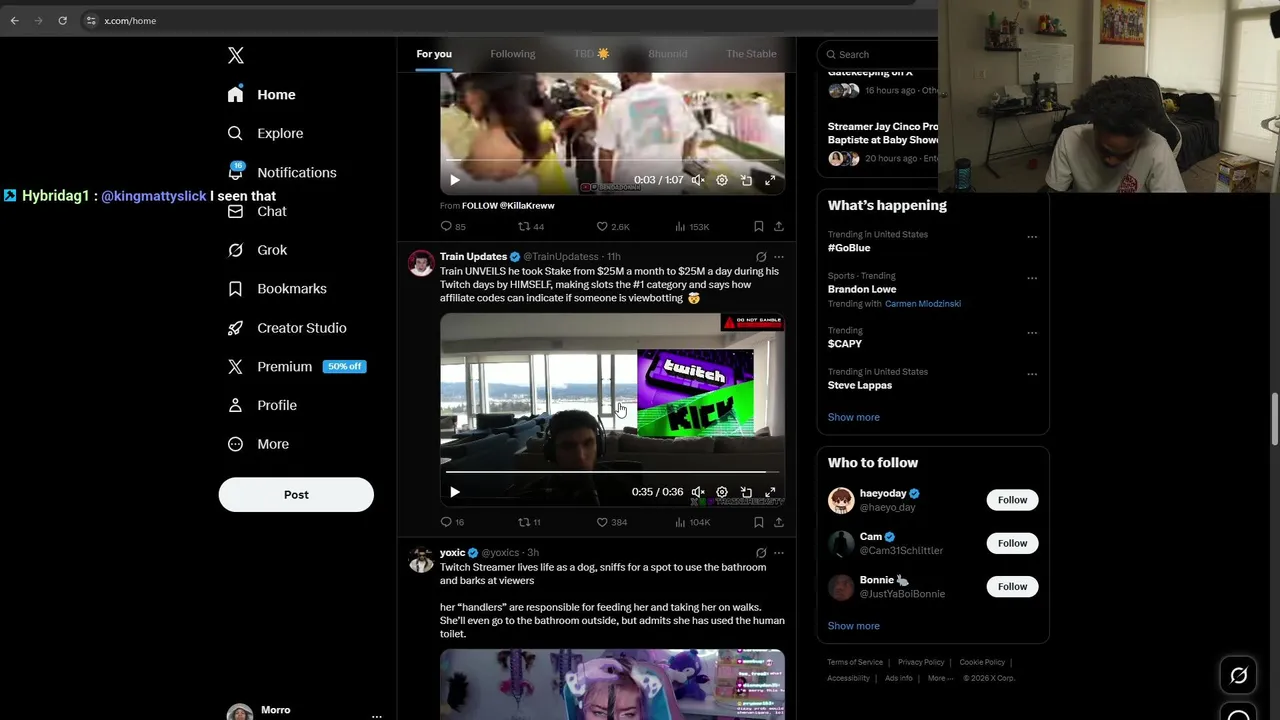The width and height of the screenshot is (1280, 720).
Task: Open more options on Train Updates post
Action: point(779,257)
